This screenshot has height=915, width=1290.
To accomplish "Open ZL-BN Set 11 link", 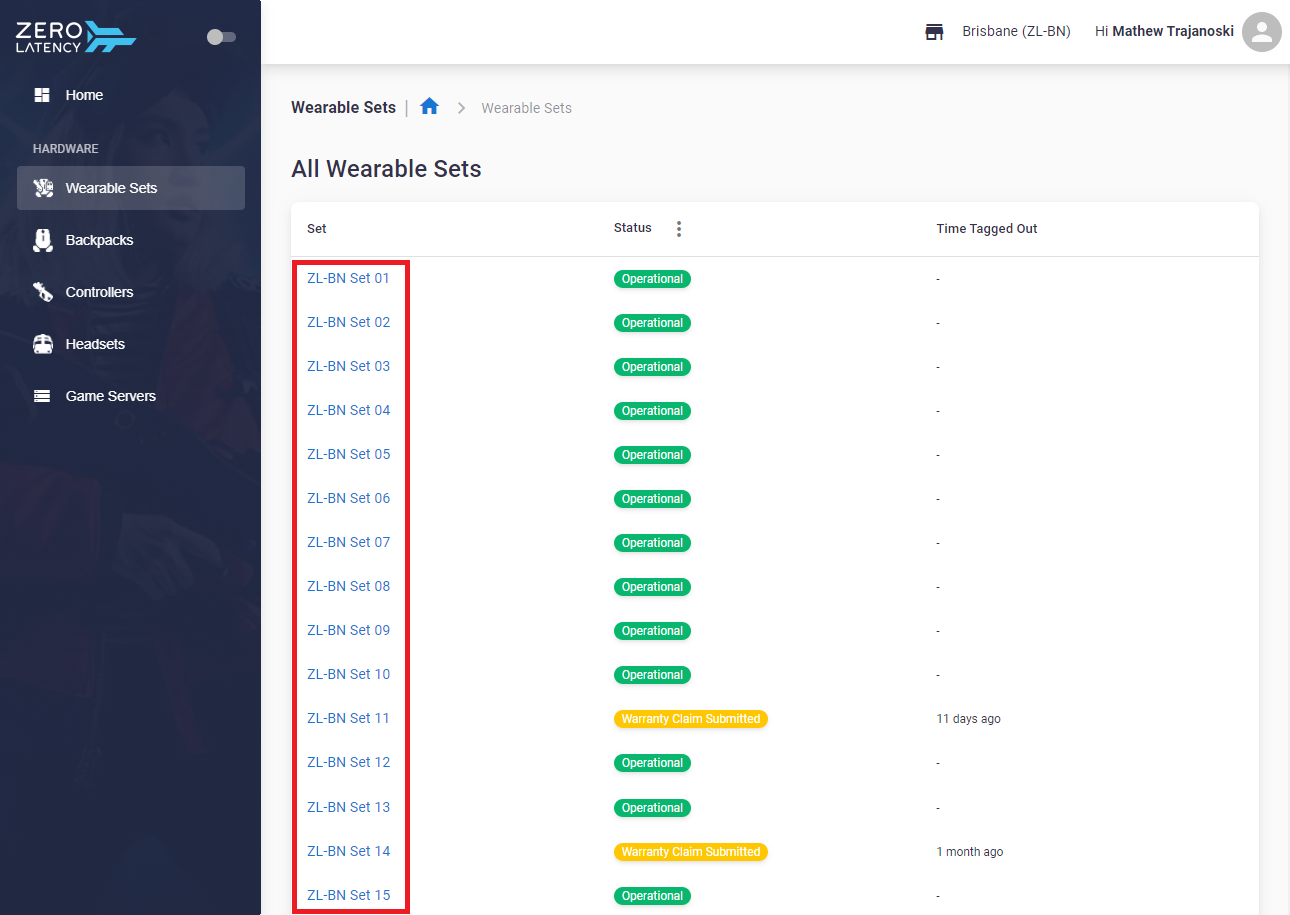I will [x=348, y=718].
